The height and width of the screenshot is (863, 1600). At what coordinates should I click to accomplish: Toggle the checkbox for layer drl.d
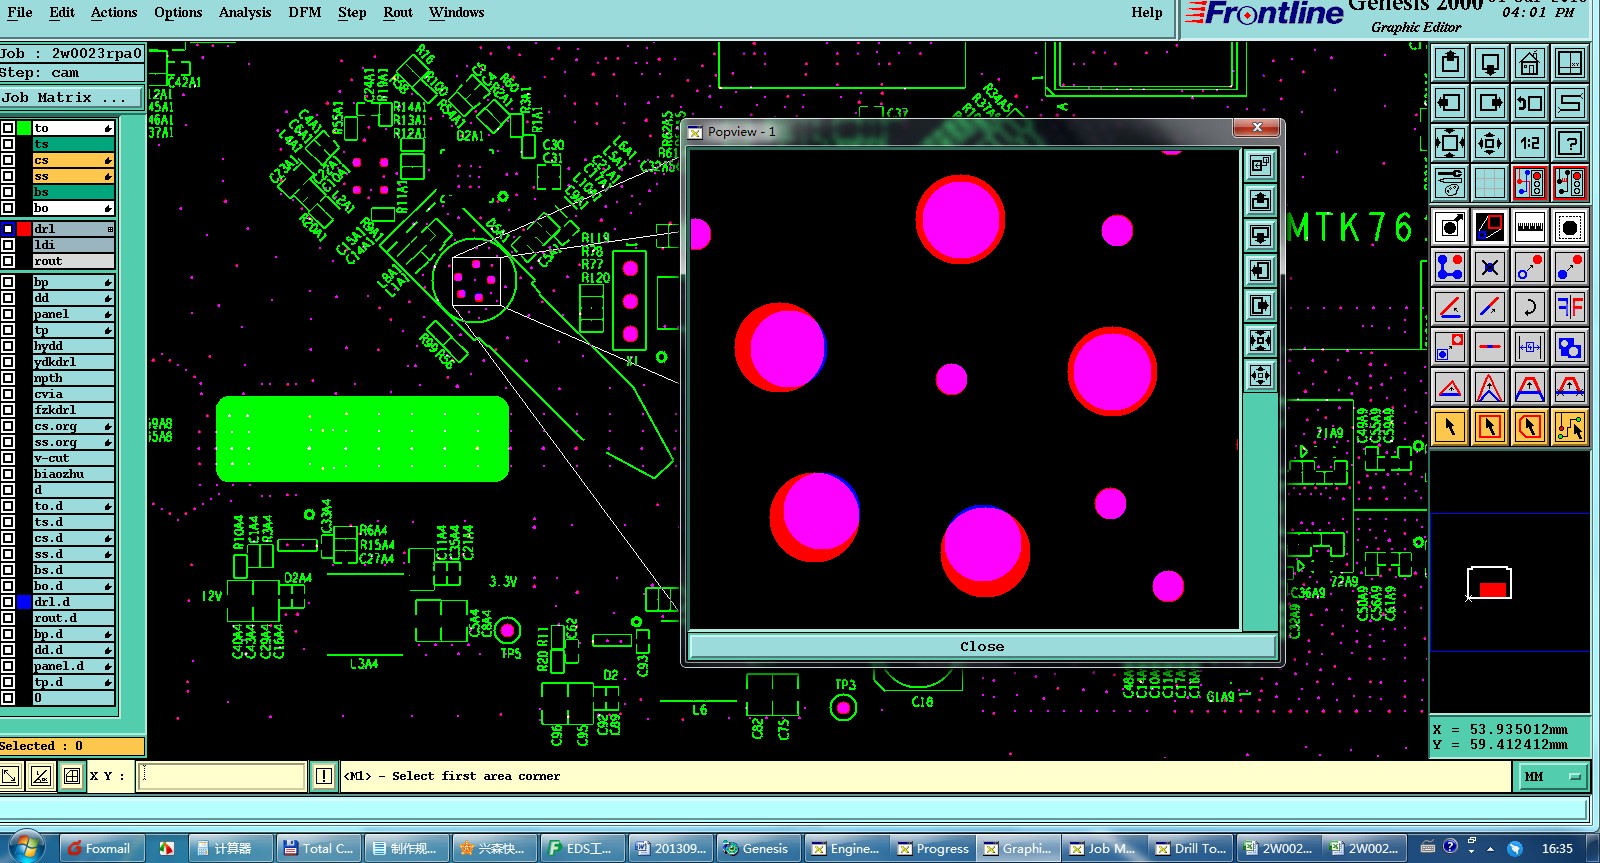8,602
